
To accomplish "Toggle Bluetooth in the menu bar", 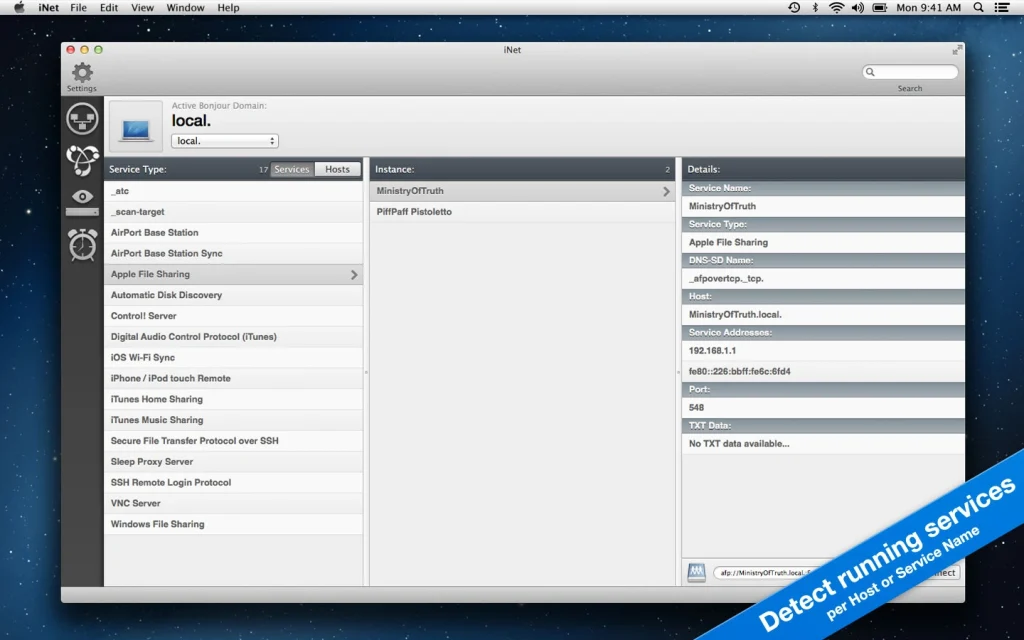I will [x=814, y=7].
